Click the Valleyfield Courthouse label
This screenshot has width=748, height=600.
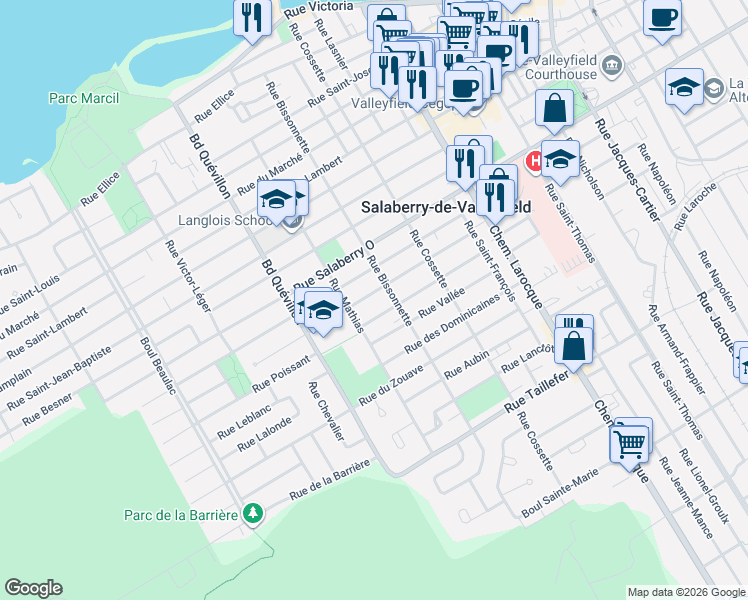click(561, 67)
